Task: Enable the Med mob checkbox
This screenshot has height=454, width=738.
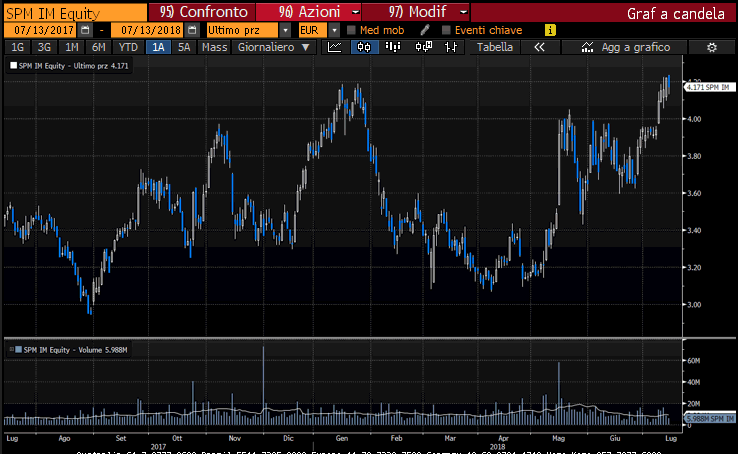Action: pos(350,30)
